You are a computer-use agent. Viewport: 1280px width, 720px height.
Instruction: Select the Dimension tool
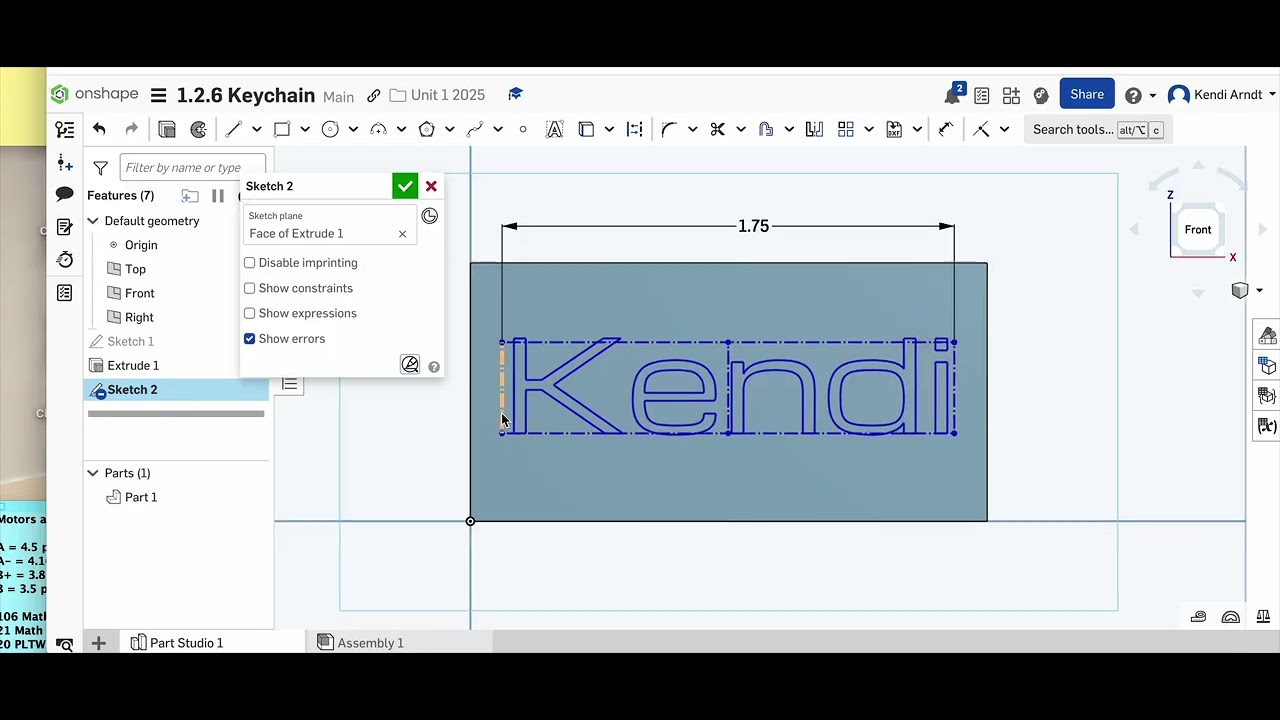pos(946,129)
